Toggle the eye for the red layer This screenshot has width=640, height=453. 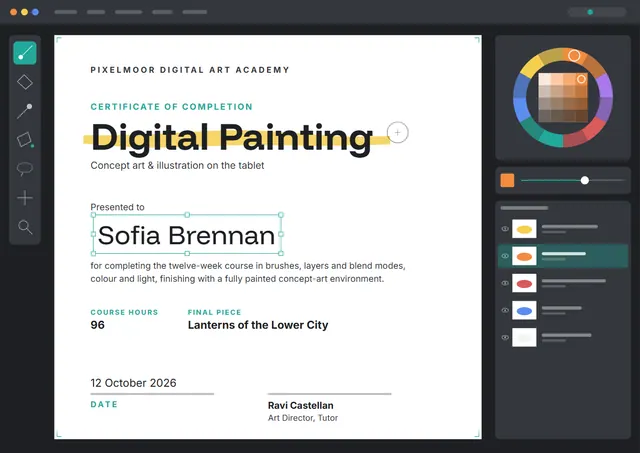505,283
